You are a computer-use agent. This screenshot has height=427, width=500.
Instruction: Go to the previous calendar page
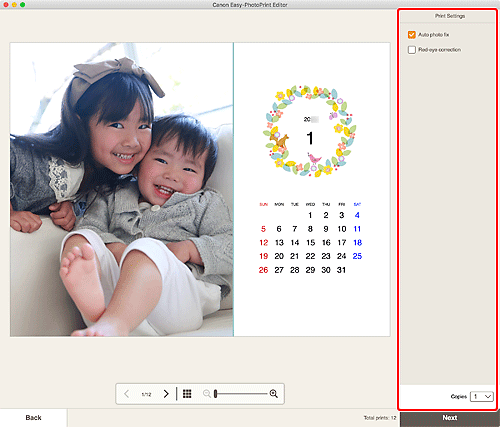(127, 394)
